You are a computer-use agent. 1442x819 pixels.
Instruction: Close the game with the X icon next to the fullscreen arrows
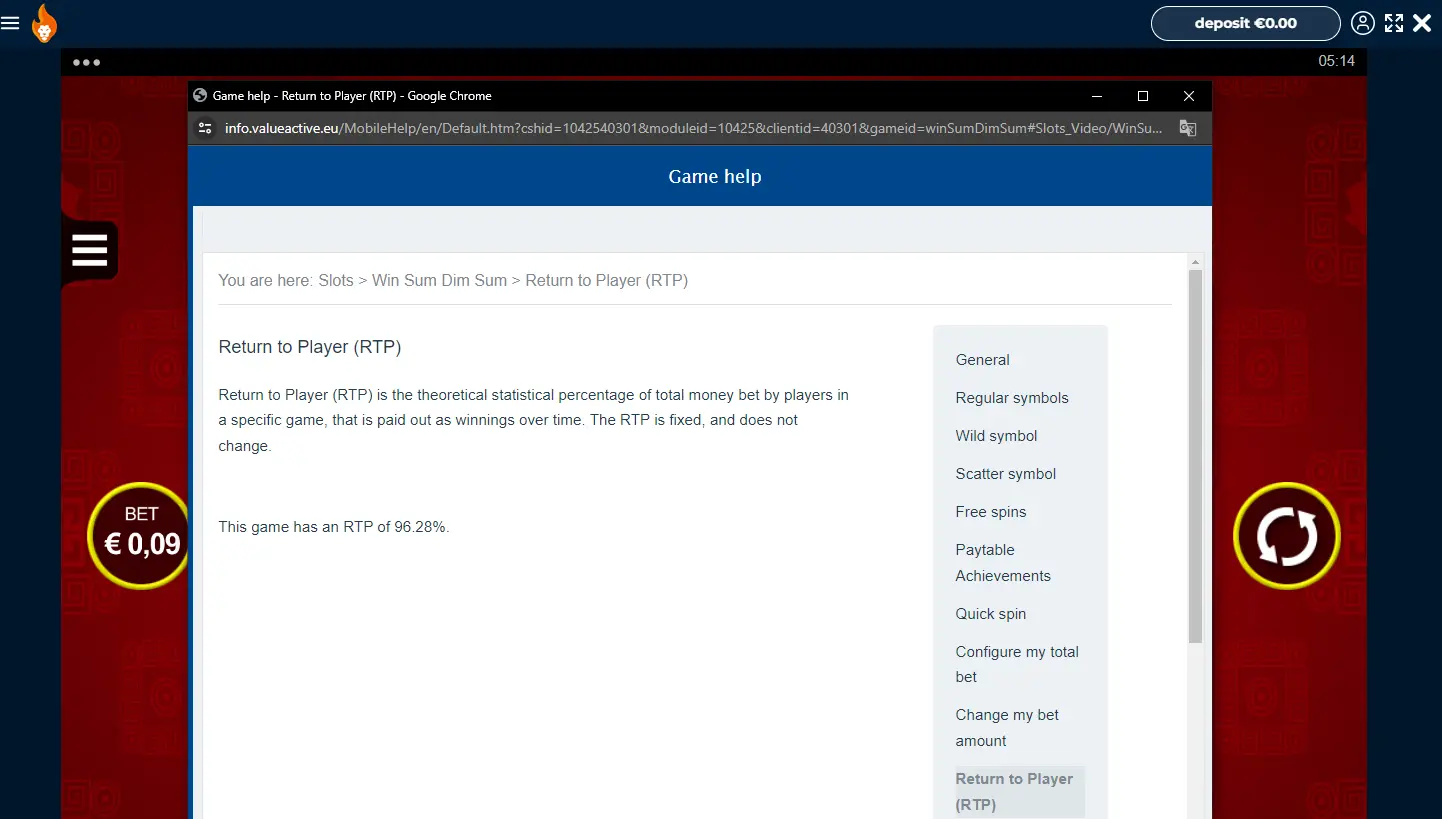coord(1422,23)
